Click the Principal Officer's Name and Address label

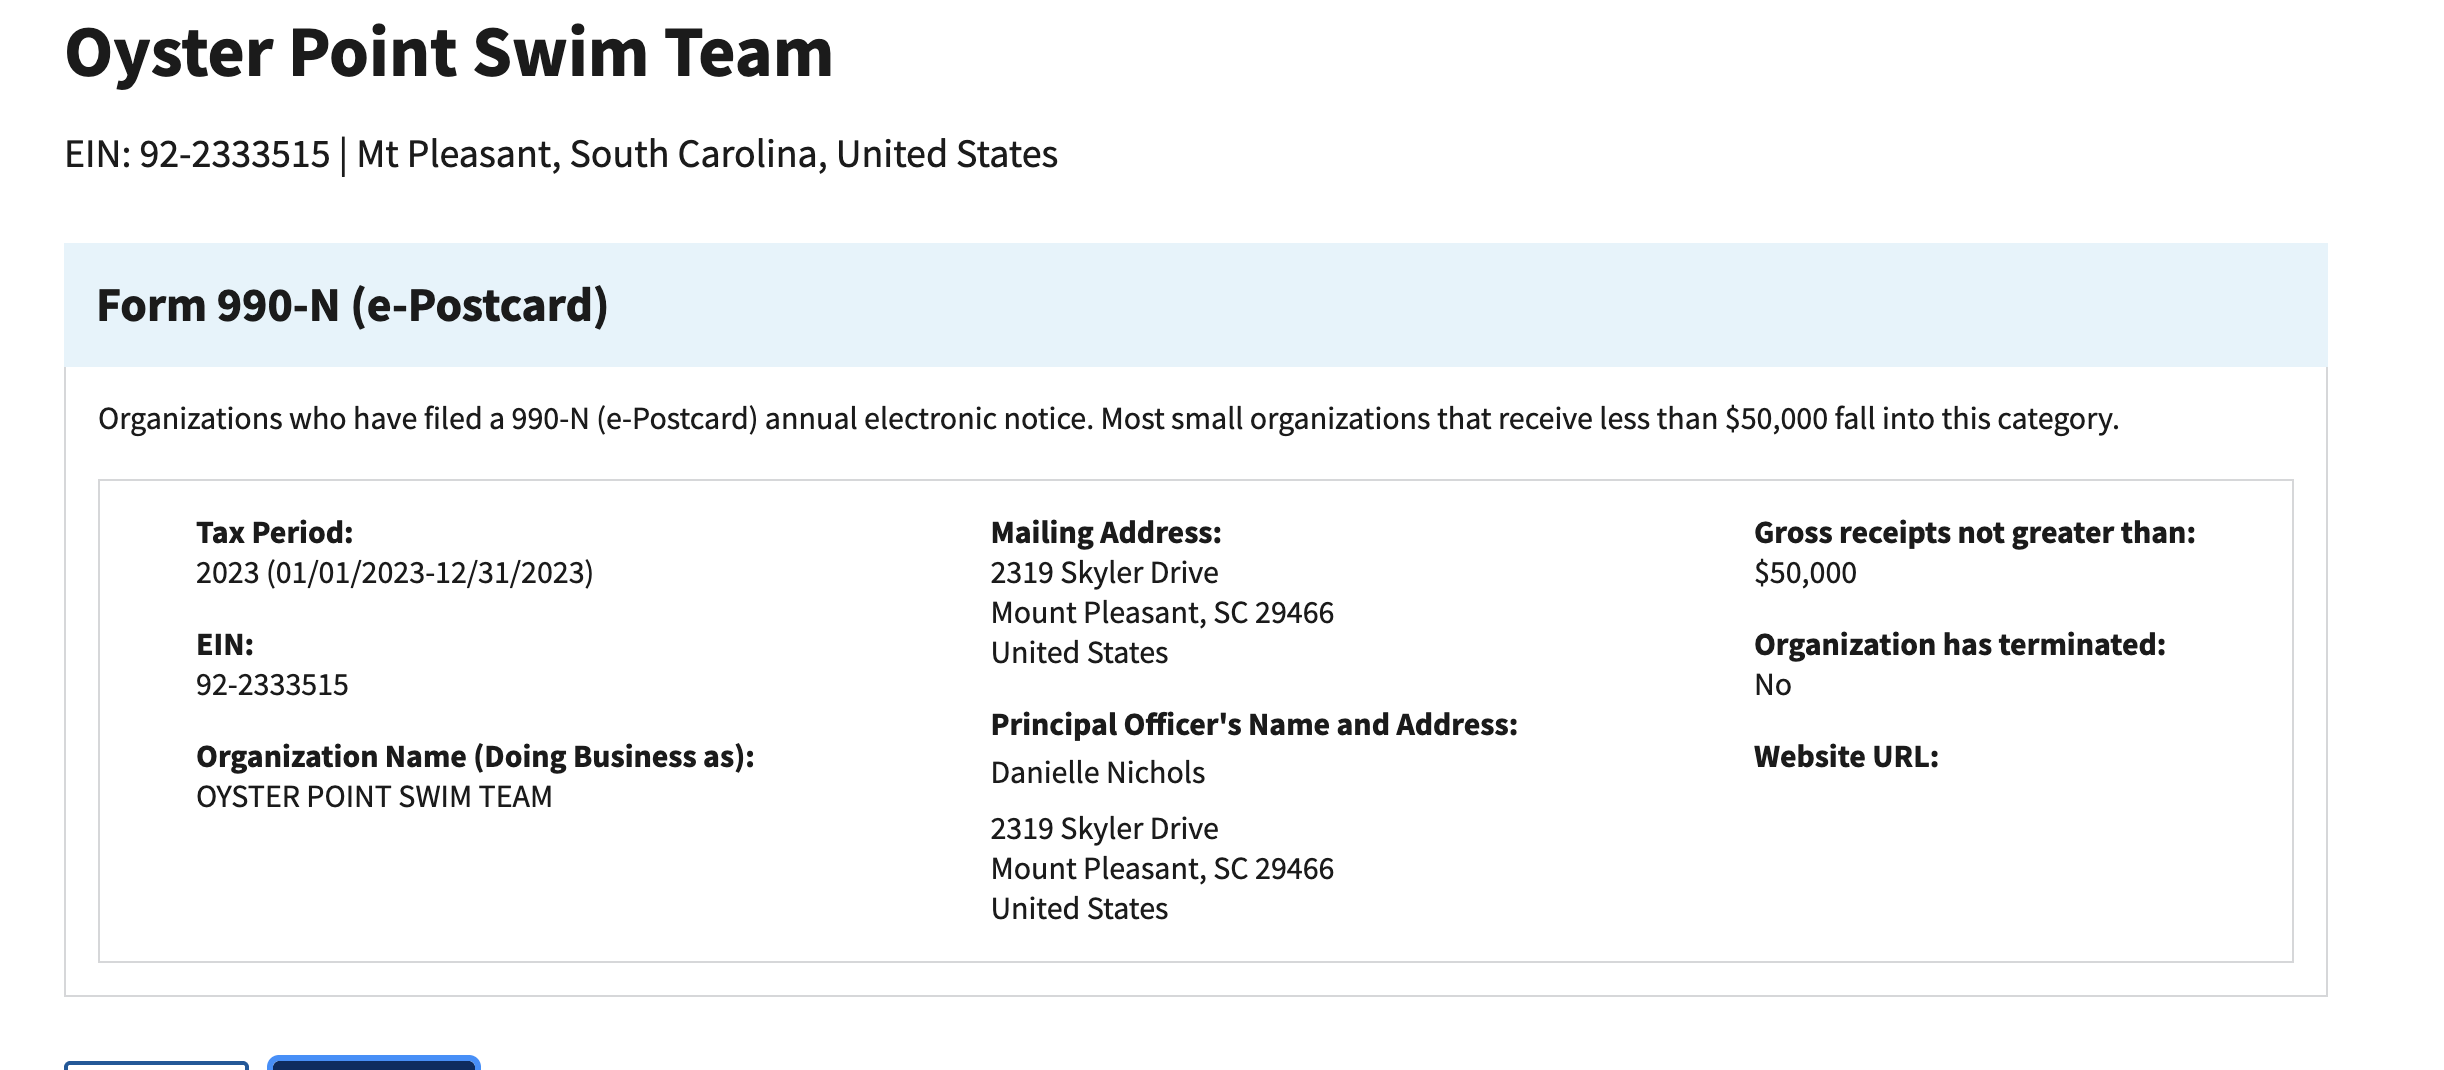(1254, 724)
